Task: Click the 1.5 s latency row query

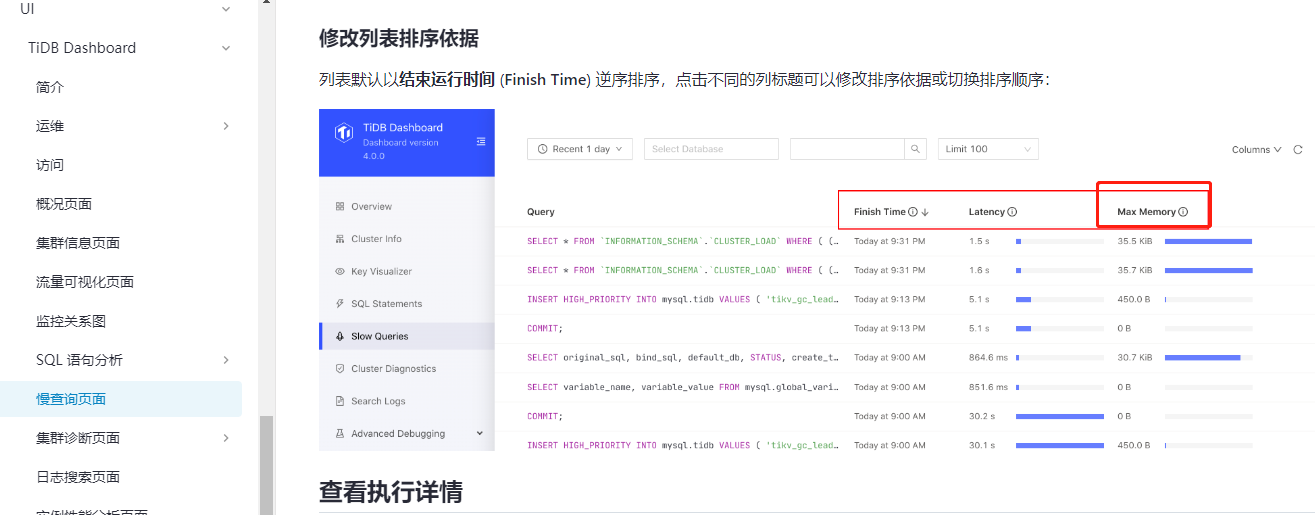Action: point(683,241)
